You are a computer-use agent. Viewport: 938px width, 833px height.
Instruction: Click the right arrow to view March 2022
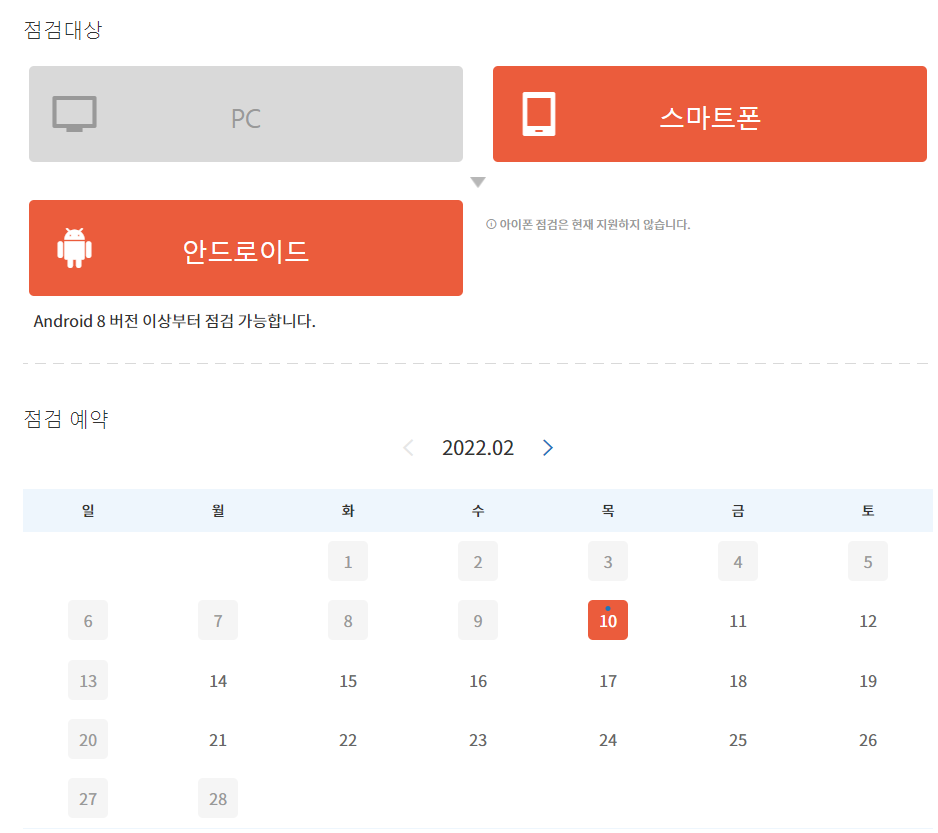click(547, 447)
